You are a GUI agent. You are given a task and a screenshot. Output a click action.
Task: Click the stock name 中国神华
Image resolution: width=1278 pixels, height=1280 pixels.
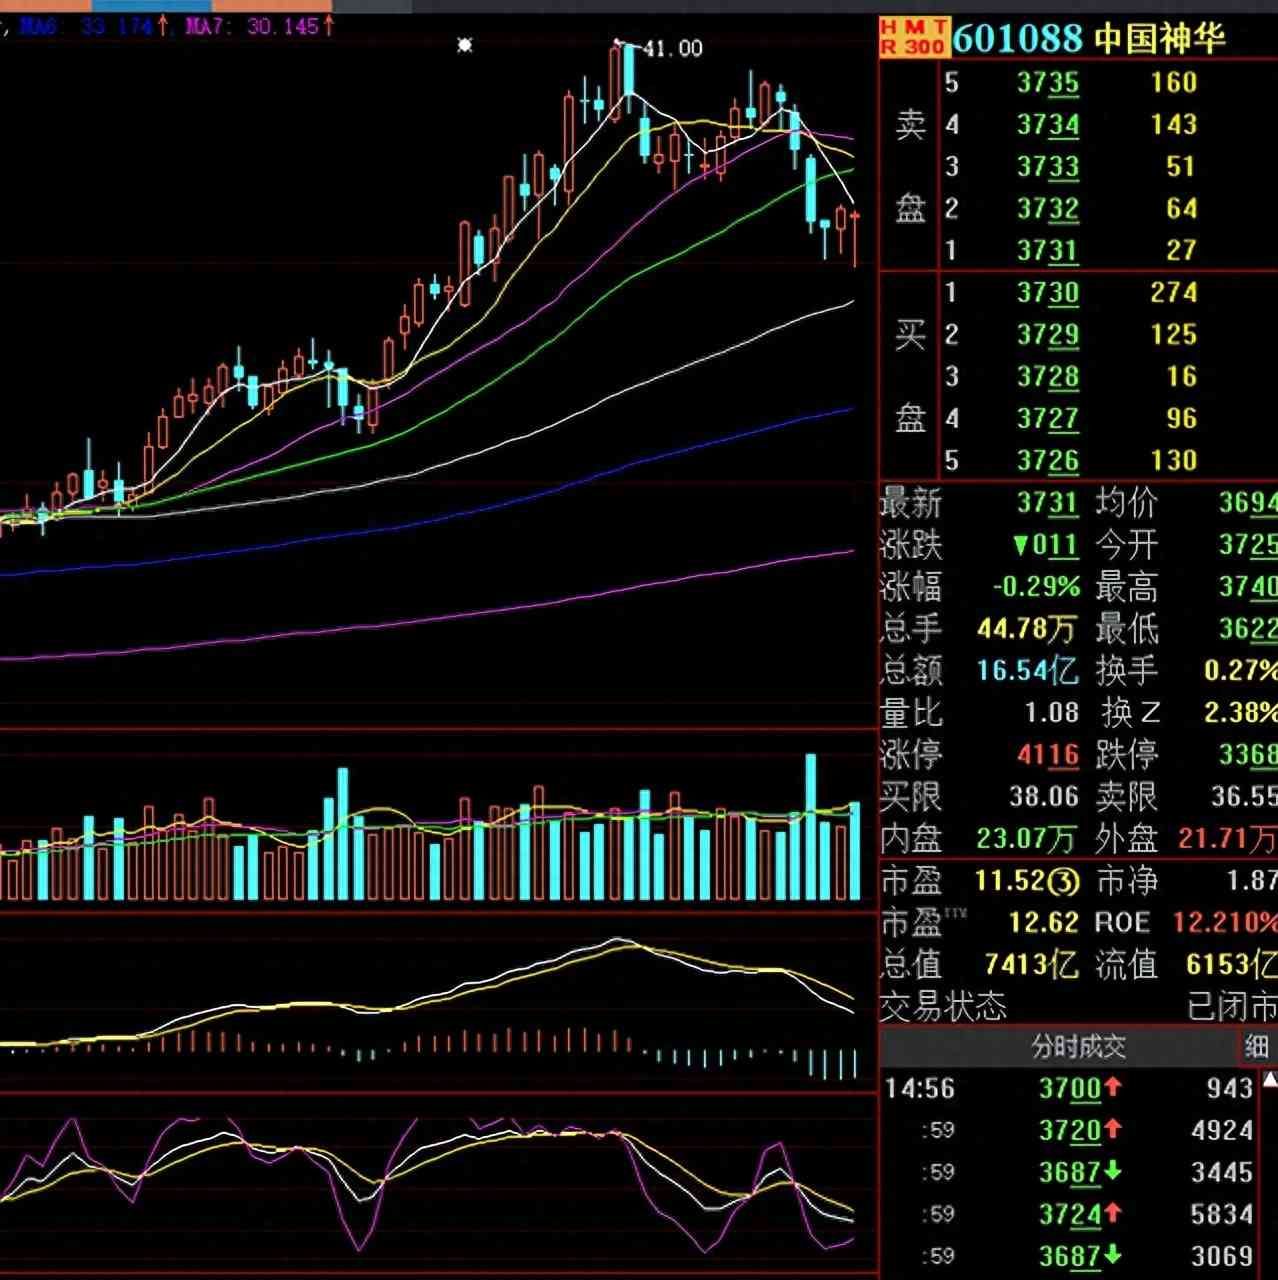pos(1160,39)
